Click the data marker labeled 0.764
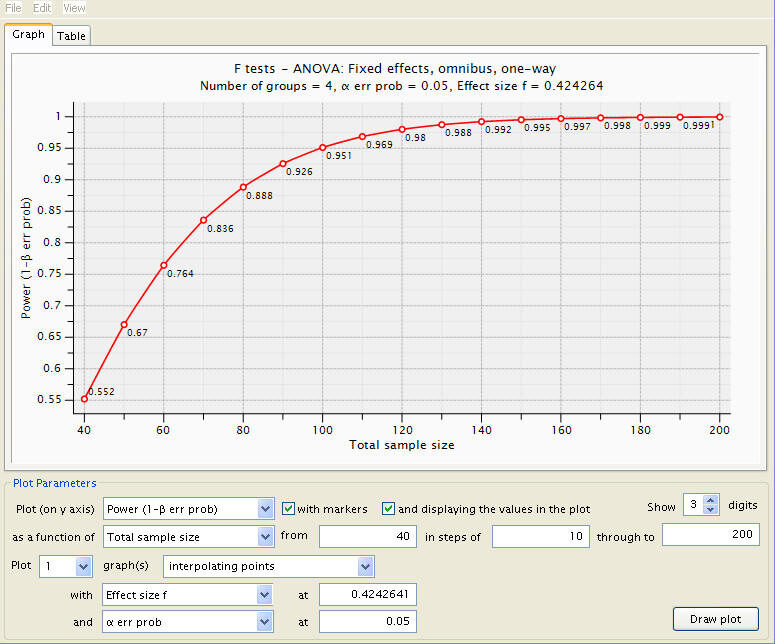Screen dimensions: 775x644 pos(164,265)
